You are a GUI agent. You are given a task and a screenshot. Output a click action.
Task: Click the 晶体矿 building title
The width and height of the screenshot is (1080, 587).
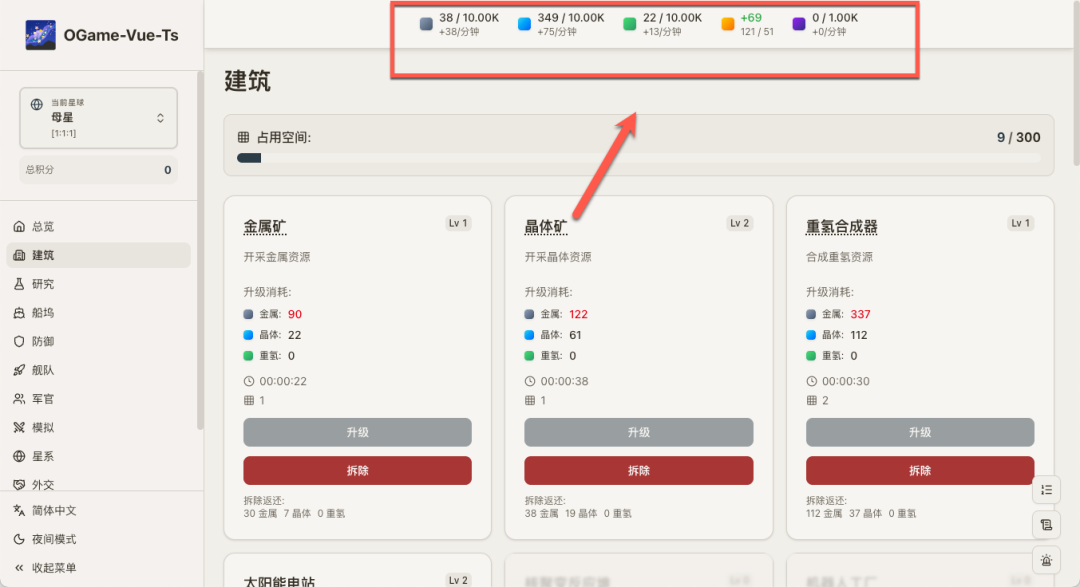pyautogui.click(x=546, y=227)
